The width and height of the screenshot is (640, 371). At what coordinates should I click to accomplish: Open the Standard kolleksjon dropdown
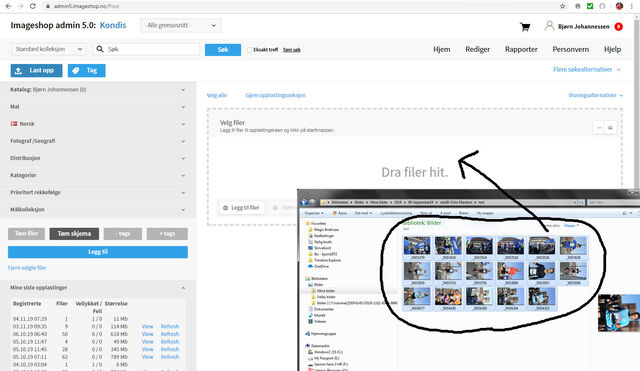(48, 49)
